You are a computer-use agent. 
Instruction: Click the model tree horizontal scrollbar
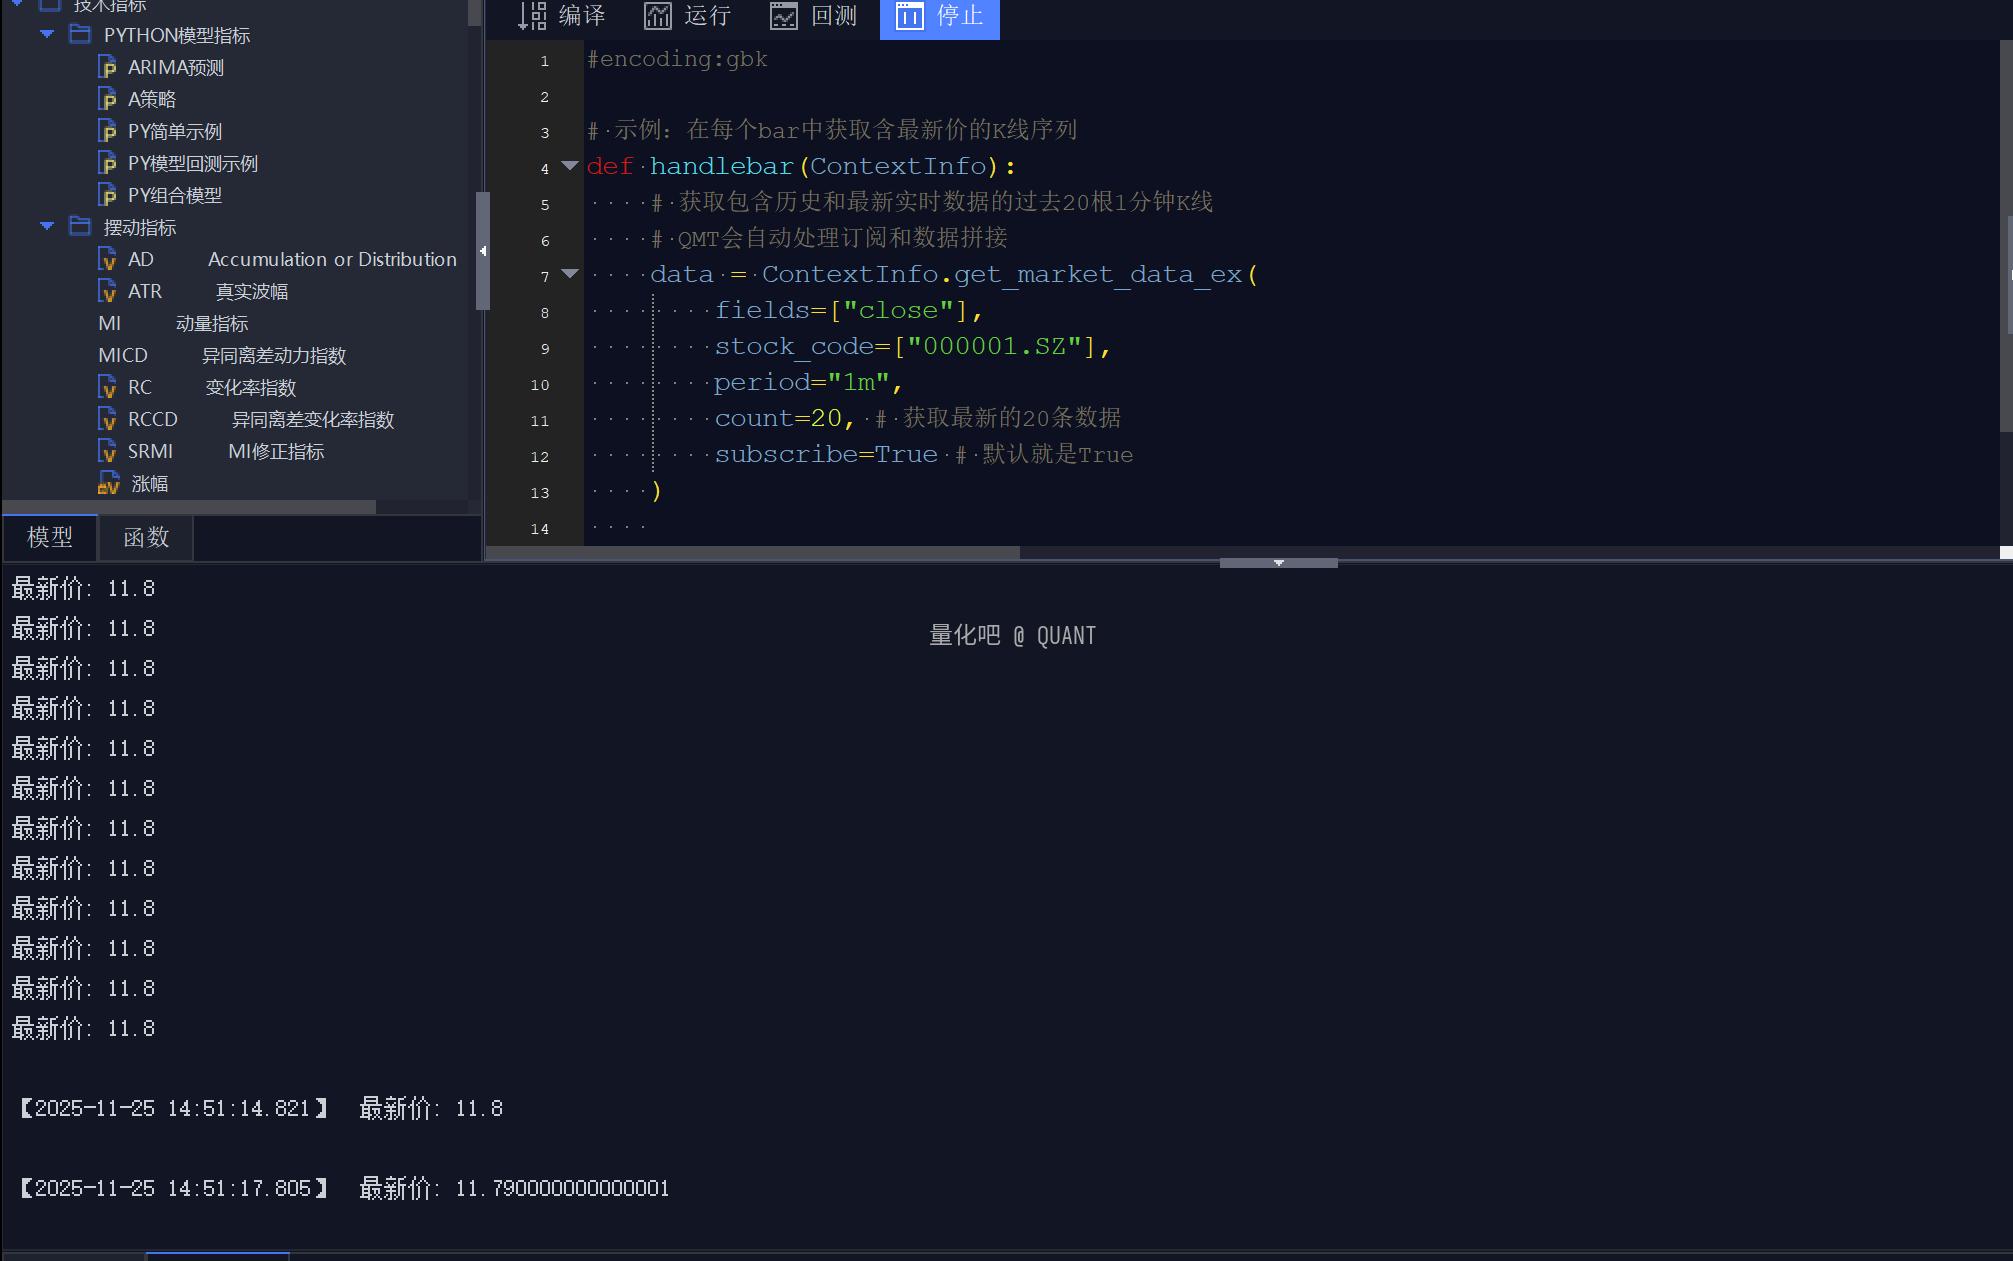[190, 507]
